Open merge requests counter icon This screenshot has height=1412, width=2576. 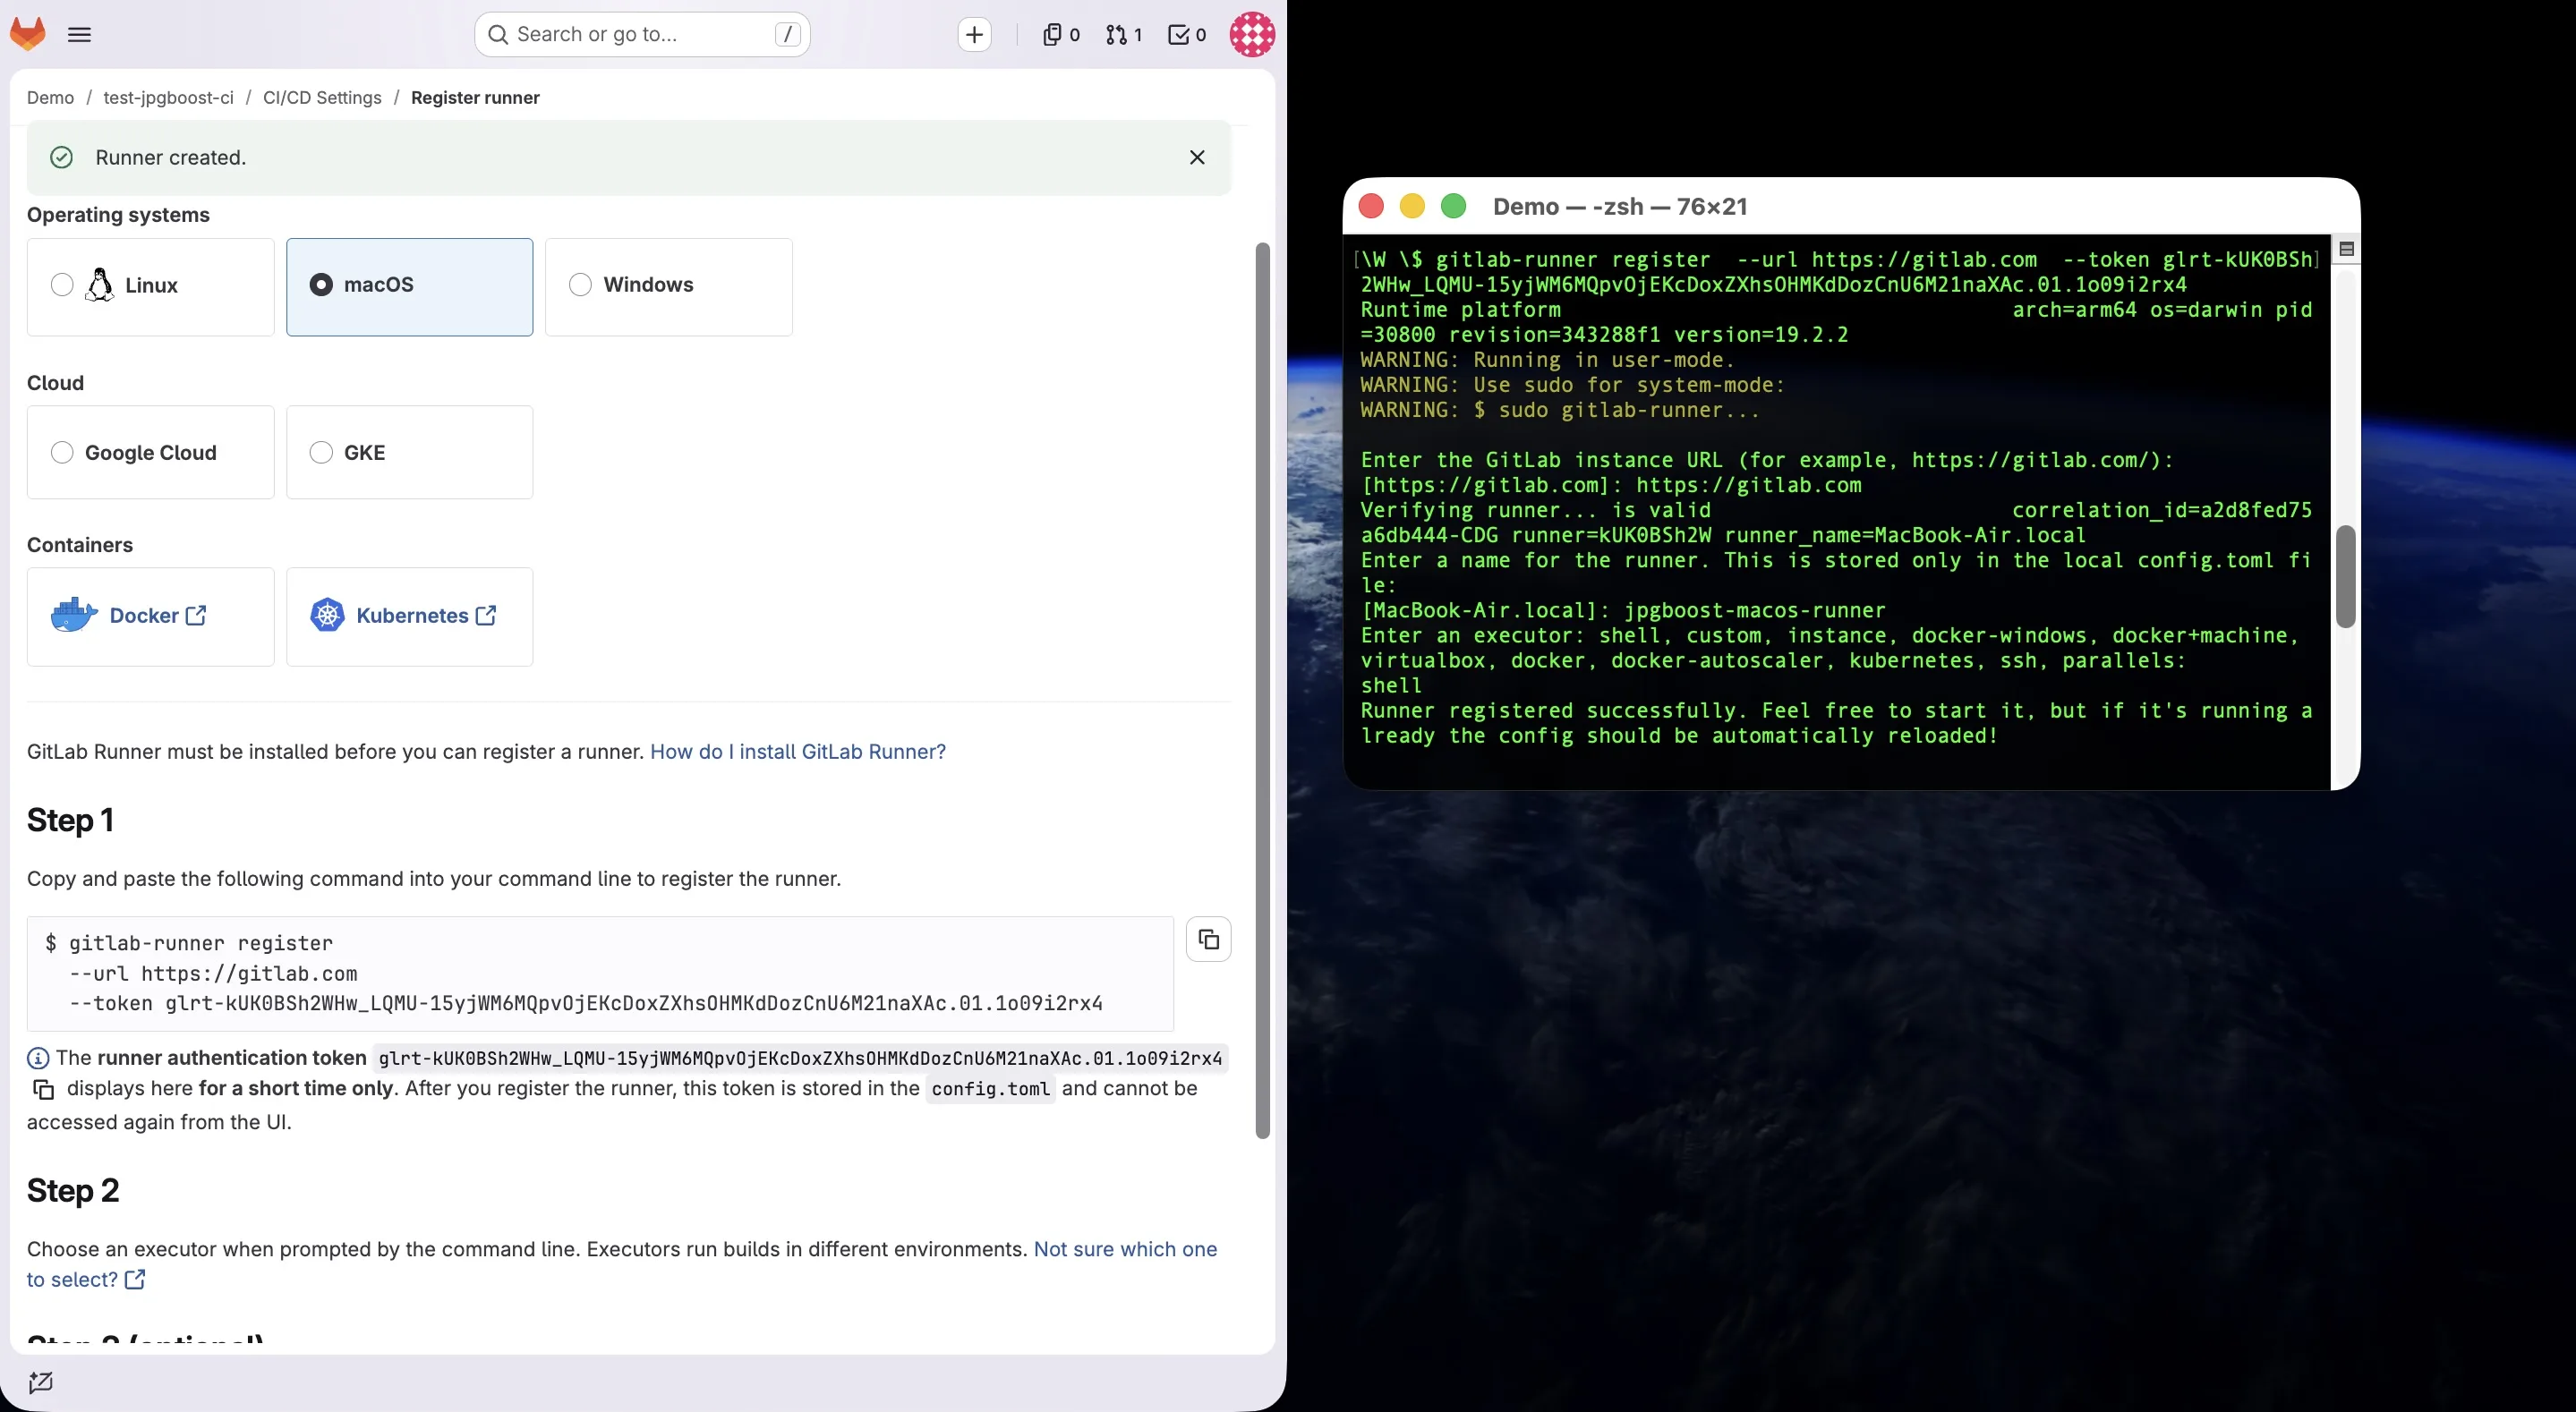click(x=1124, y=35)
